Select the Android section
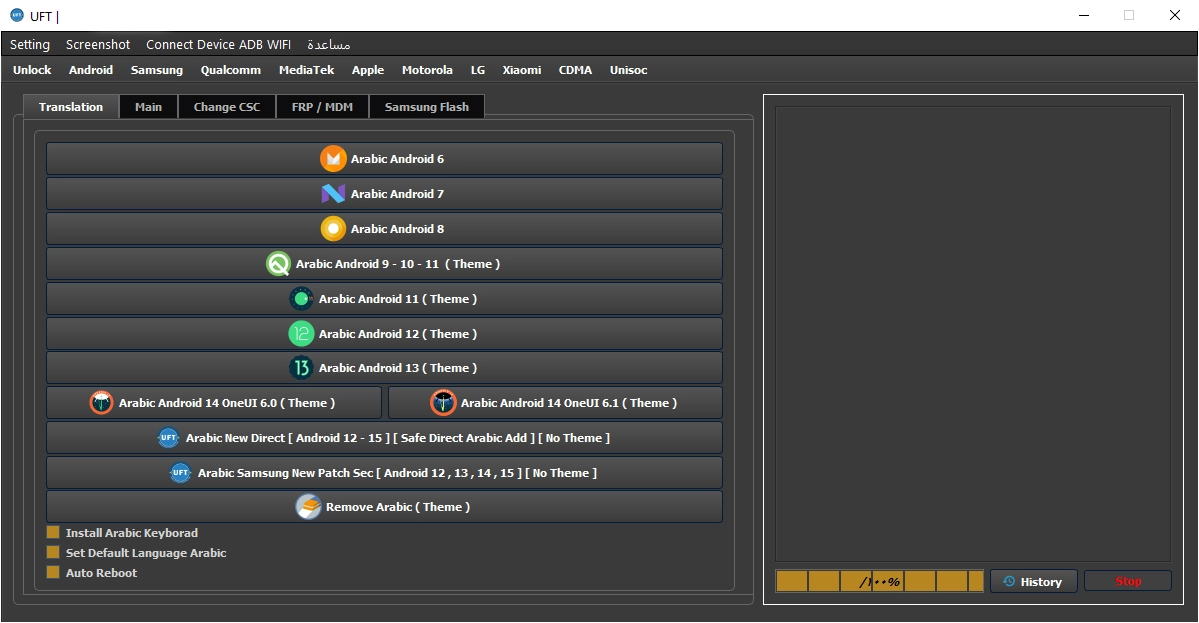Viewport: 1199px width, 623px height. pos(91,70)
